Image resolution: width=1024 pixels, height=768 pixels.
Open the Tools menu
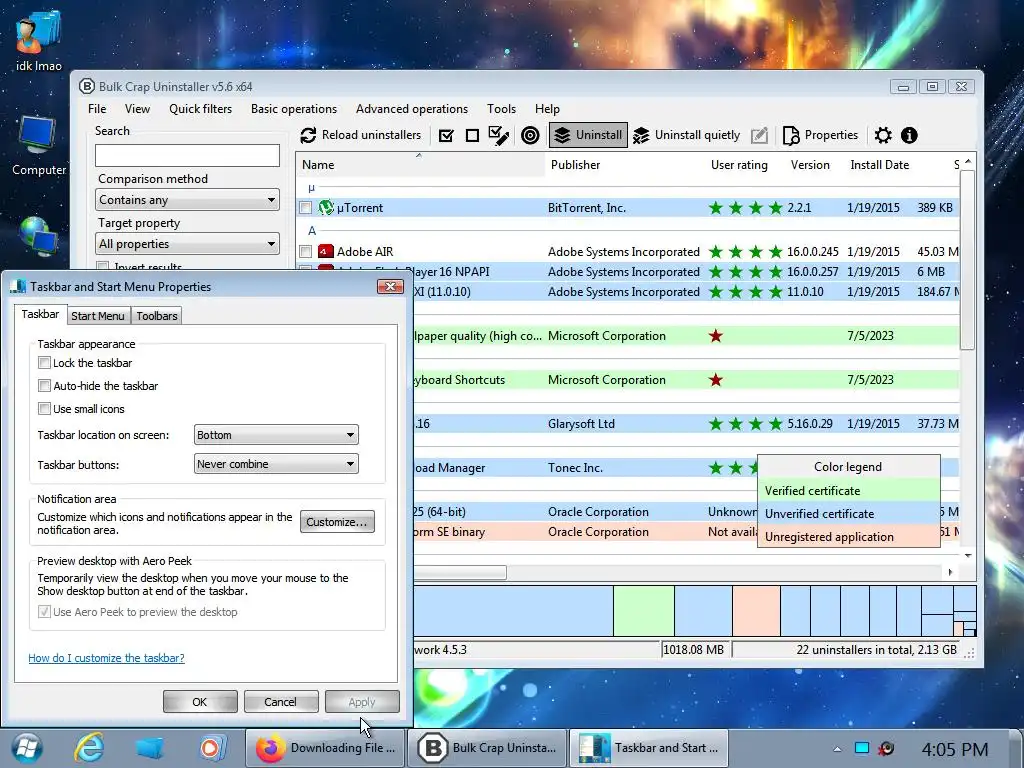point(501,109)
